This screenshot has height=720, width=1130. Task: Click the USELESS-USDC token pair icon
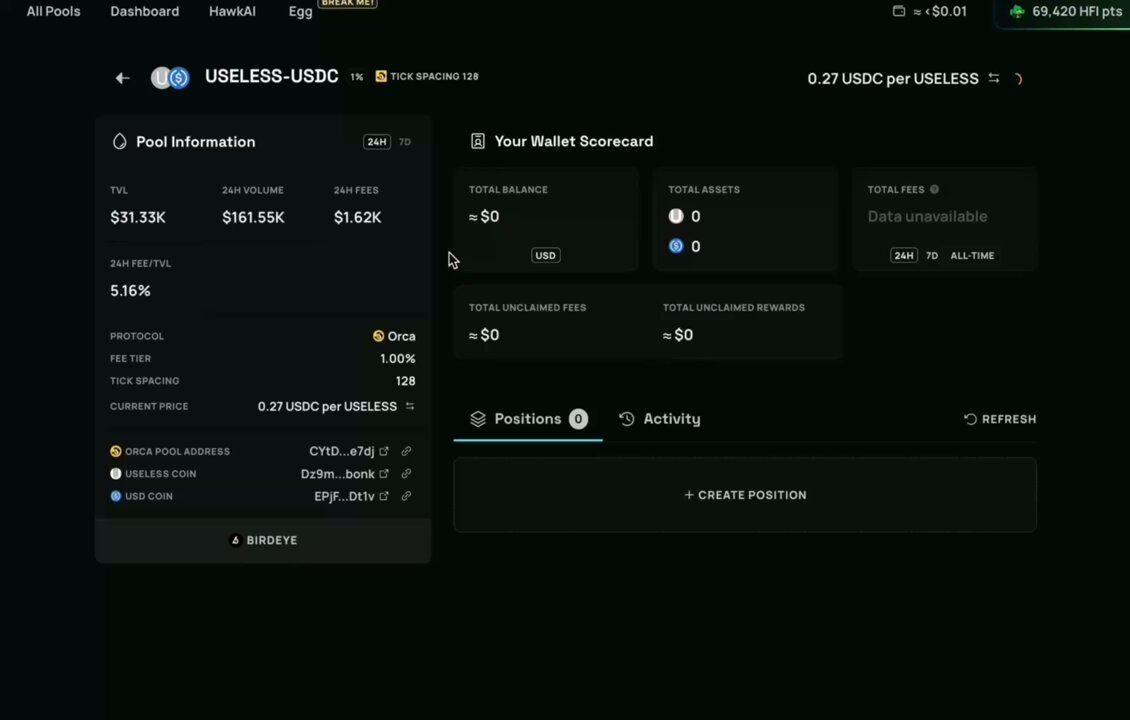[170, 78]
